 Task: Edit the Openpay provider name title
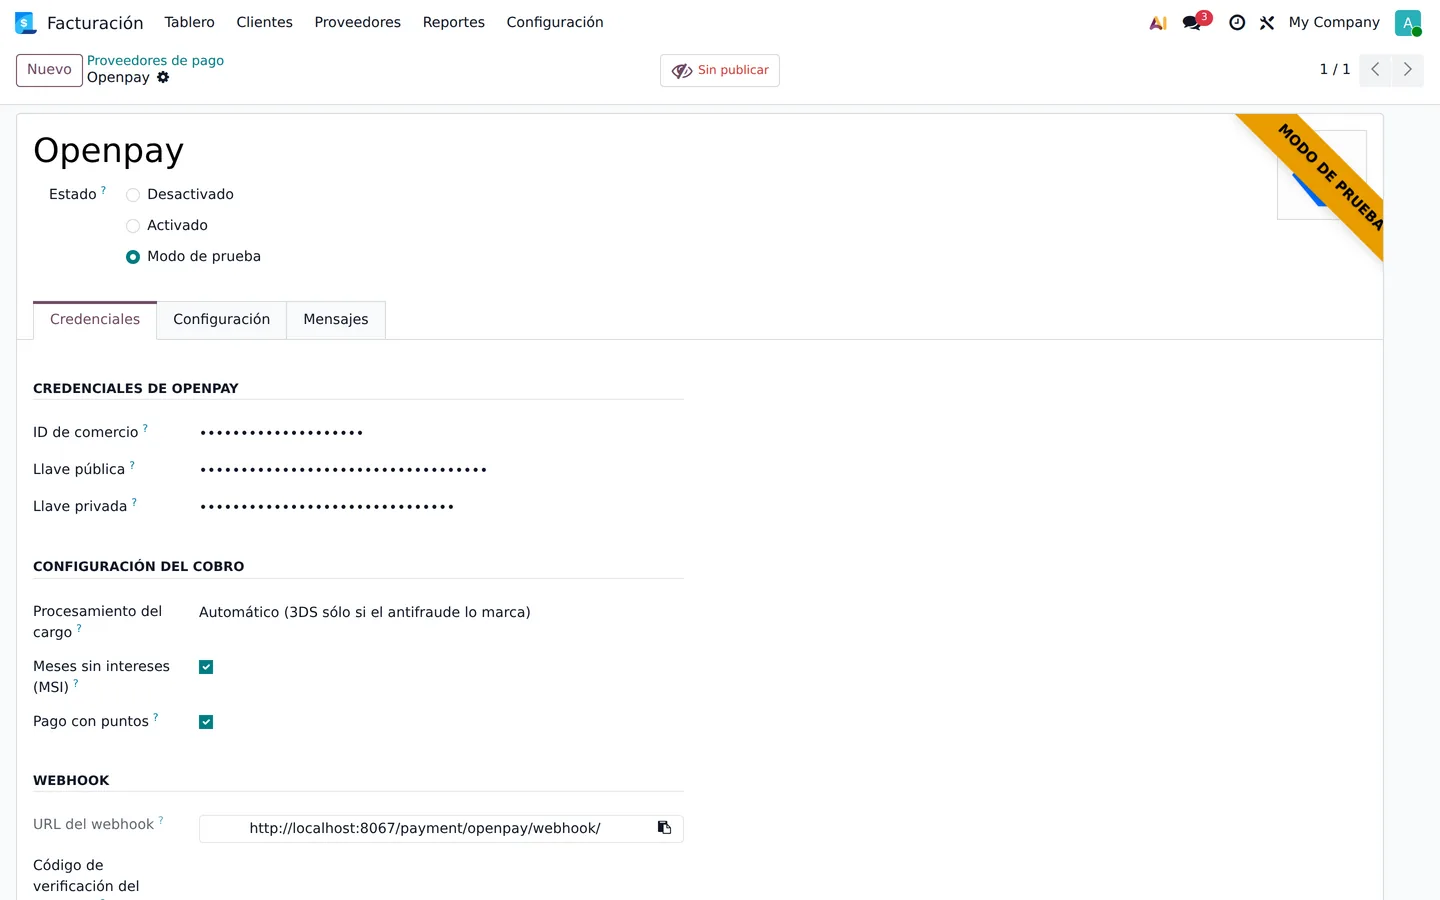pyautogui.click(x=109, y=150)
